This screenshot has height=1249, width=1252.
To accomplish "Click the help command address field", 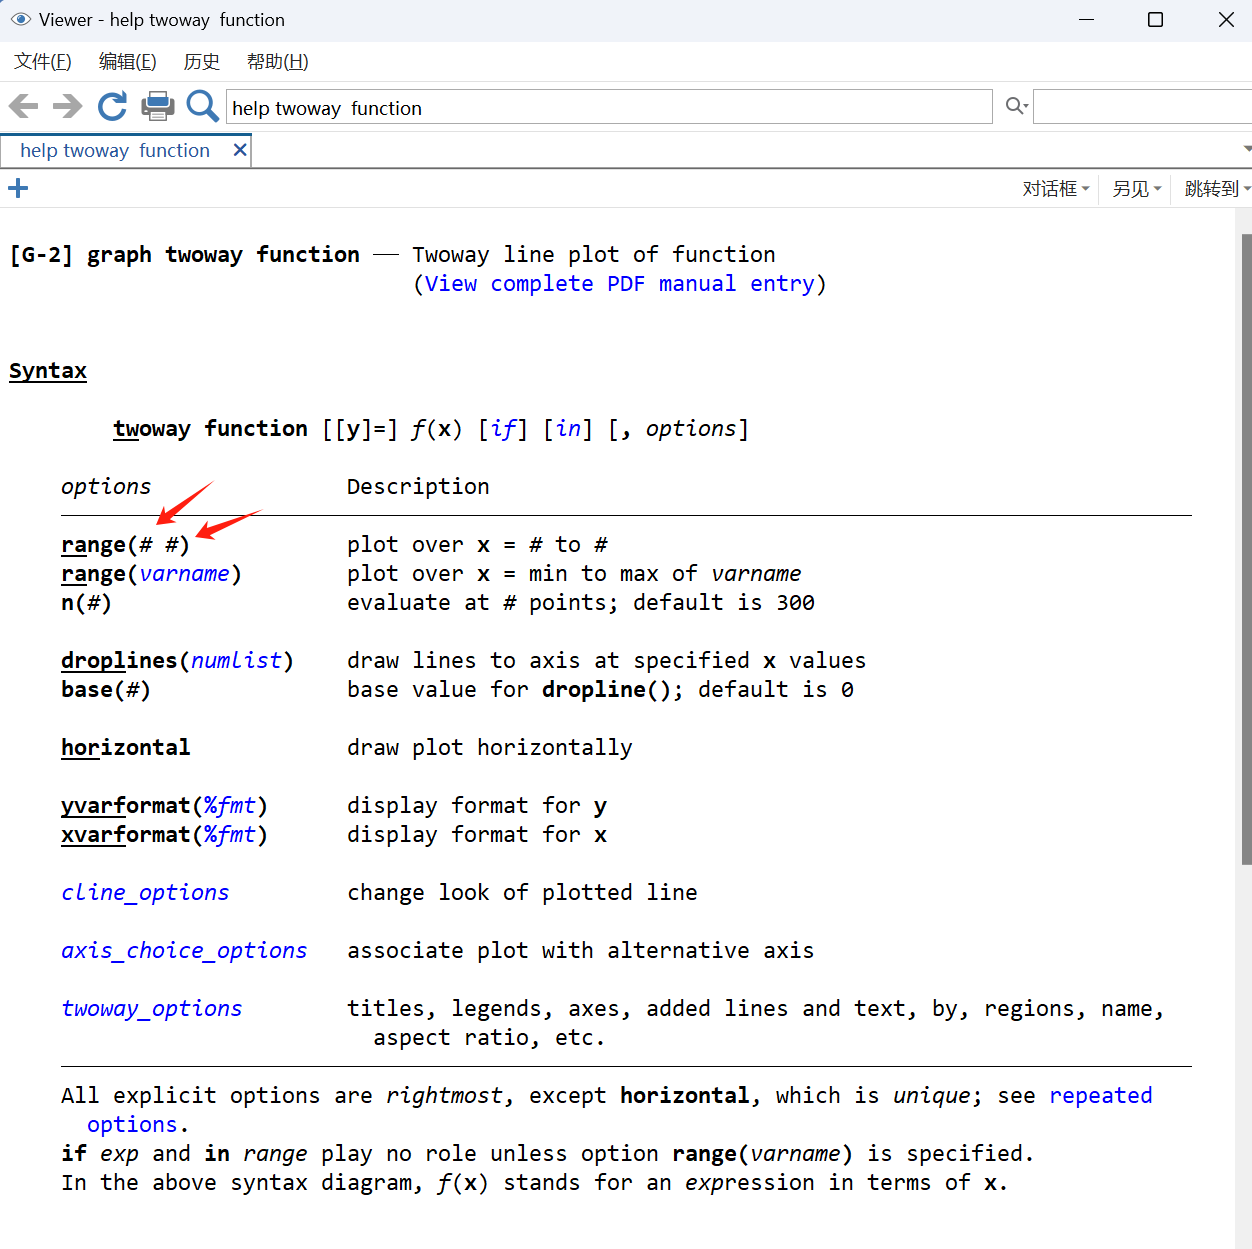I will point(608,108).
